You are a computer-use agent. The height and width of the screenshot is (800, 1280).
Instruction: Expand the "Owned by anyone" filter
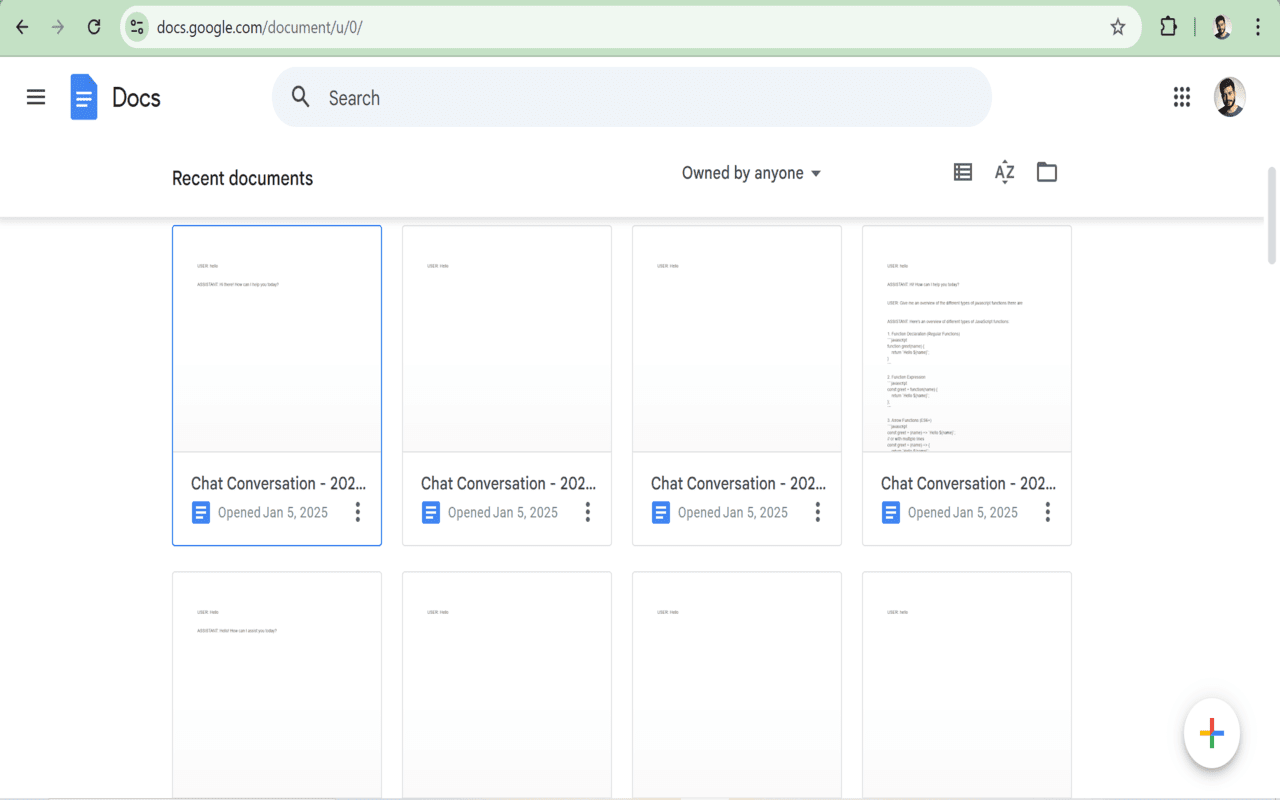click(751, 173)
